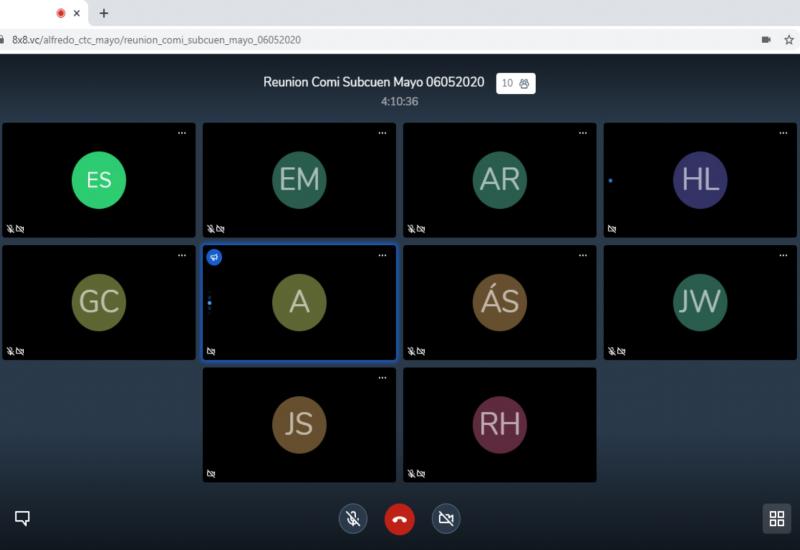
Task: Click the address bar URL
Action: click(x=156, y=40)
